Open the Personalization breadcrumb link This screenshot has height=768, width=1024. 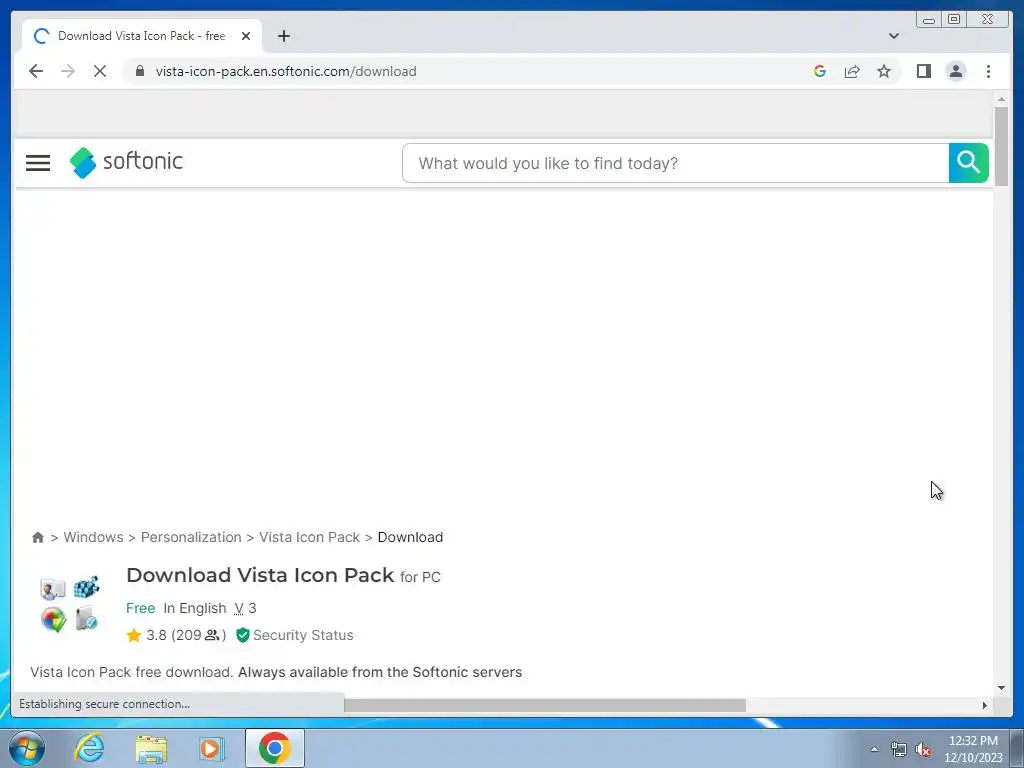pyautogui.click(x=191, y=537)
